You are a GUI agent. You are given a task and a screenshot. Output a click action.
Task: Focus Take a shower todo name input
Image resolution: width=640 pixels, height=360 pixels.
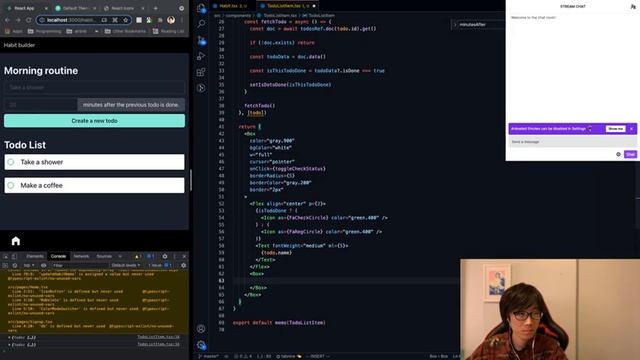[94, 87]
